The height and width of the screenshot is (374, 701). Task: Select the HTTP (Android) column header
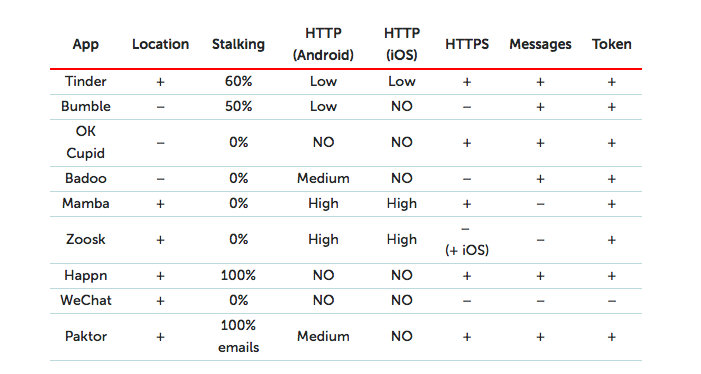323,44
